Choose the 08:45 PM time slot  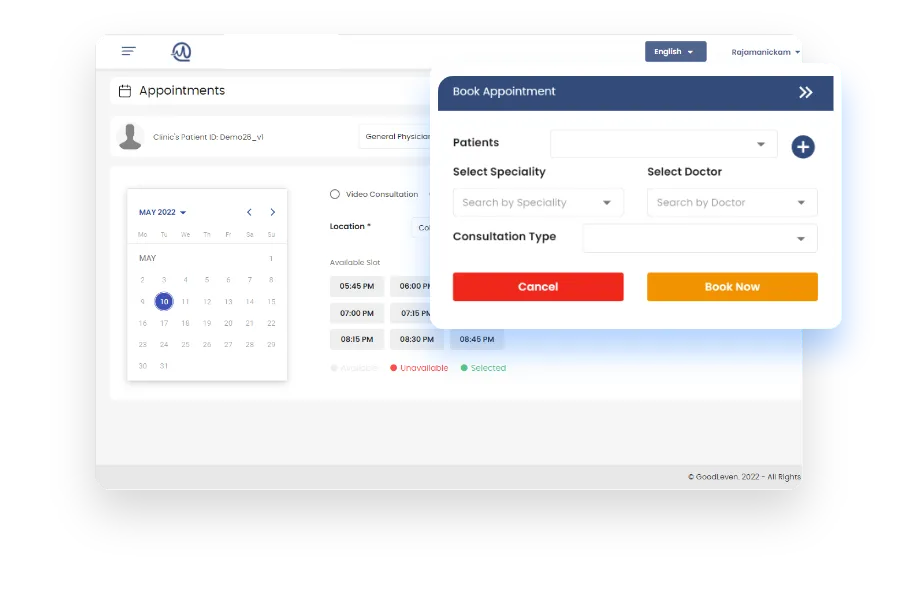(x=477, y=339)
